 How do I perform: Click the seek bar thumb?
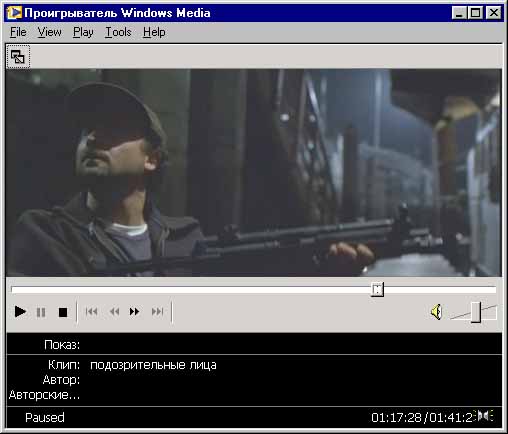pyautogui.click(x=377, y=289)
